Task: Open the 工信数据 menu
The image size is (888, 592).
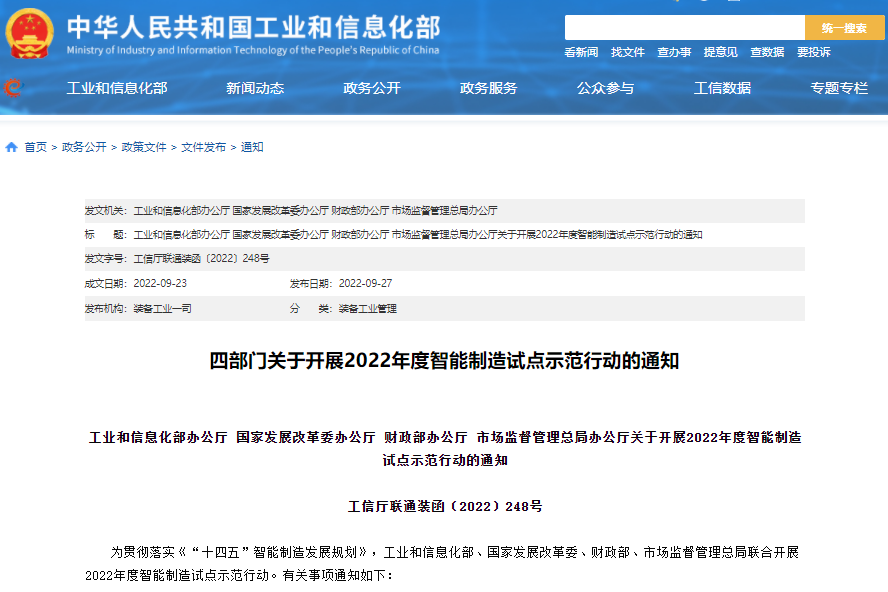Action: coord(725,88)
